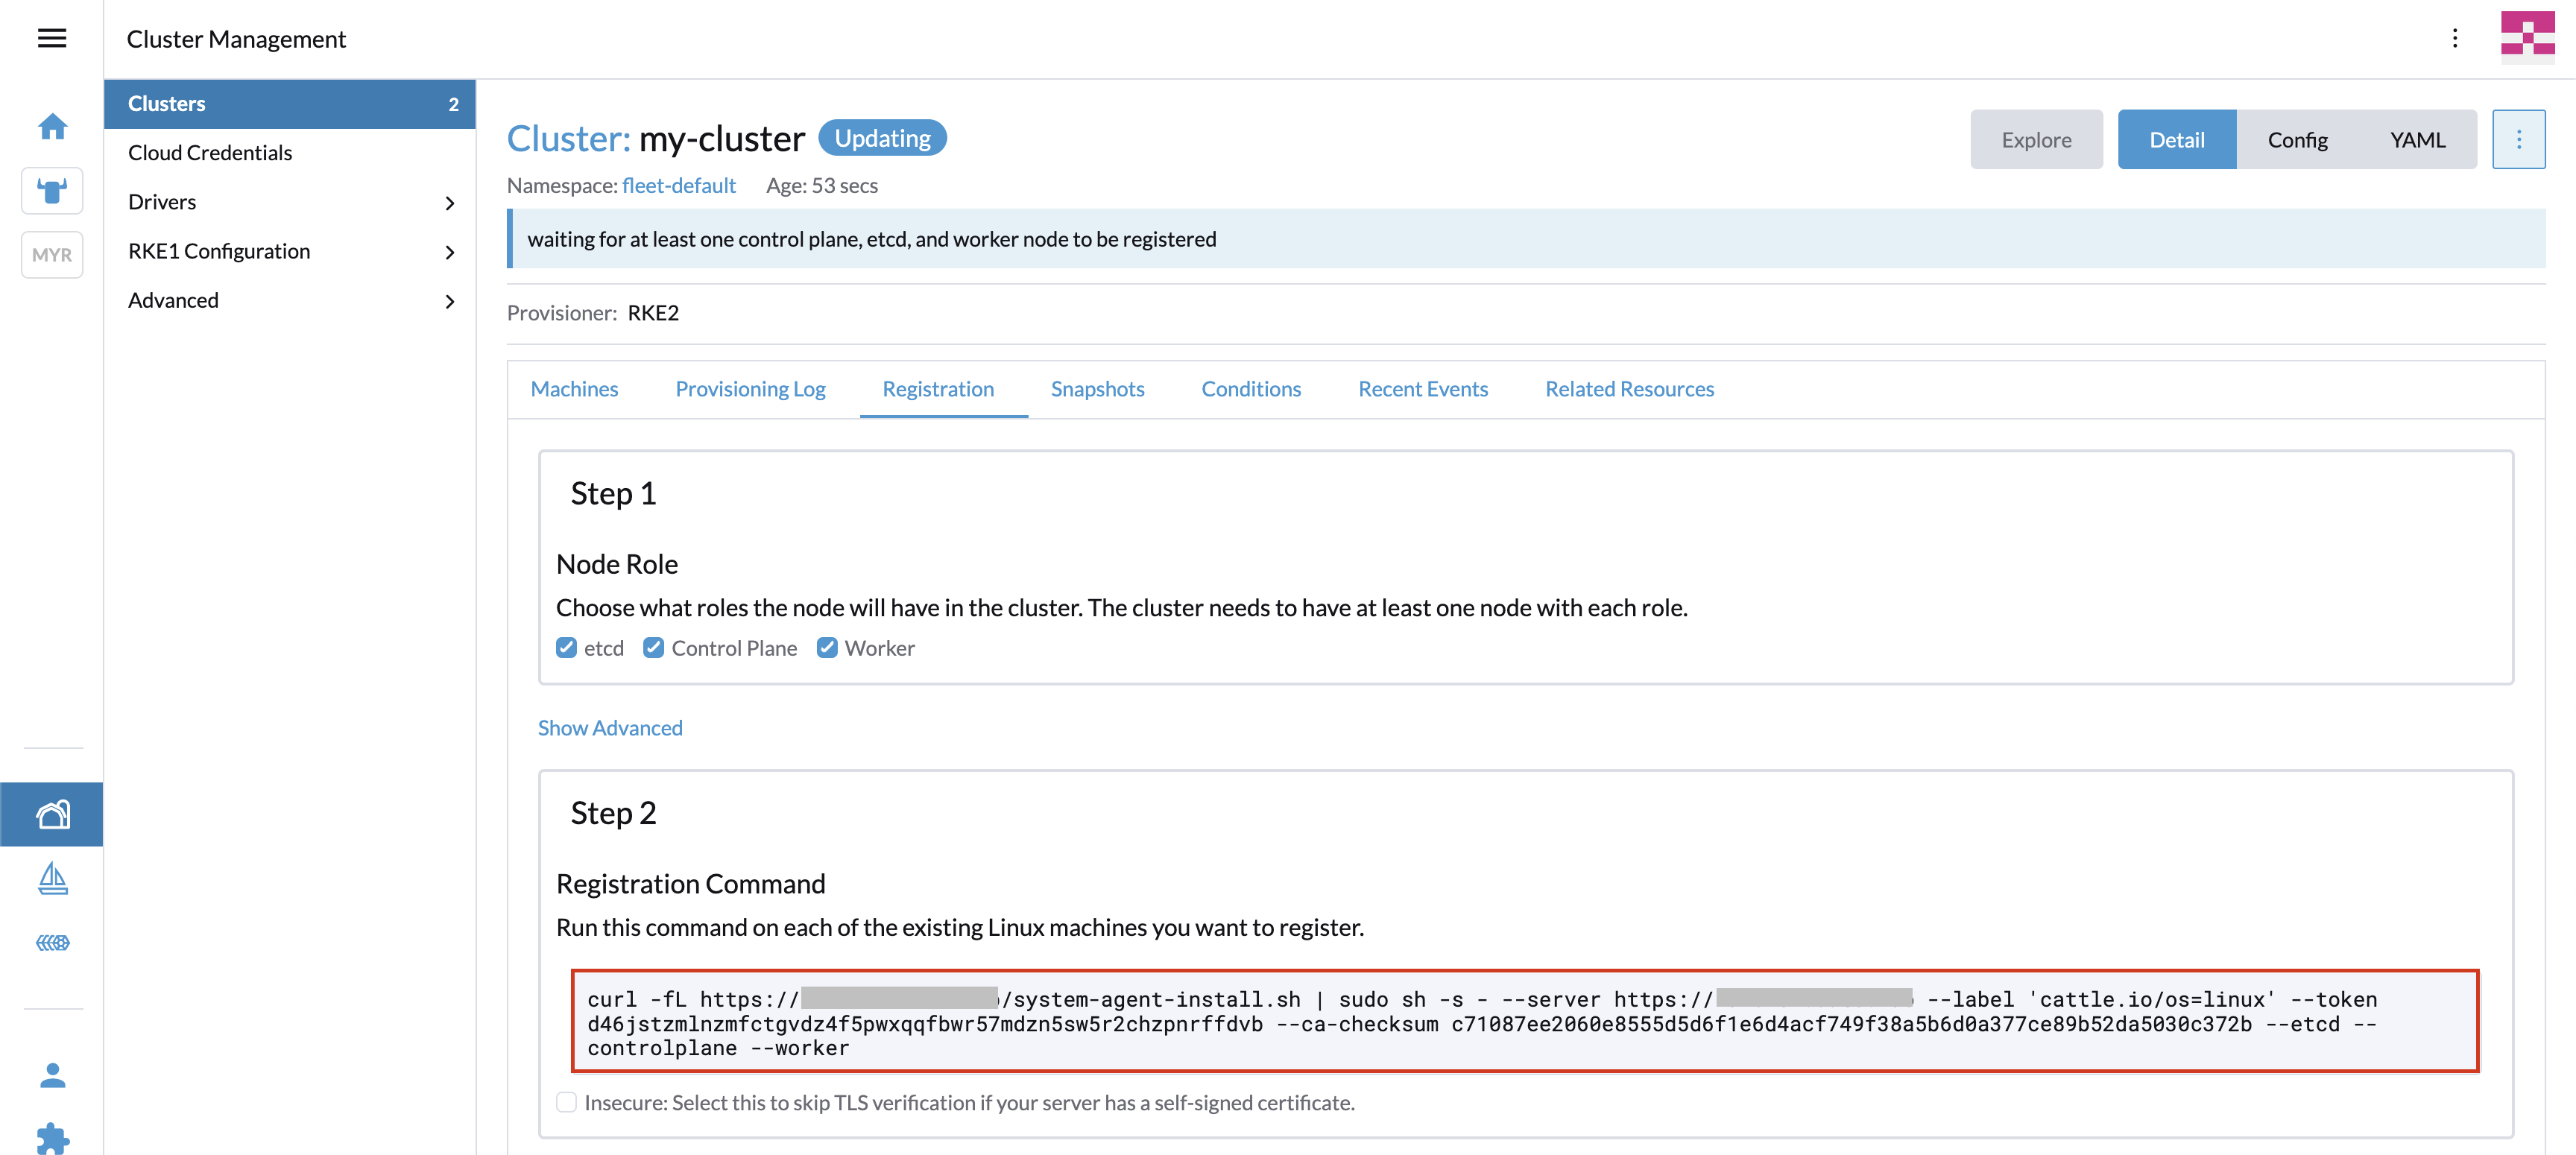Expand the Advanced menu
This screenshot has width=2576, height=1155.
(290, 300)
